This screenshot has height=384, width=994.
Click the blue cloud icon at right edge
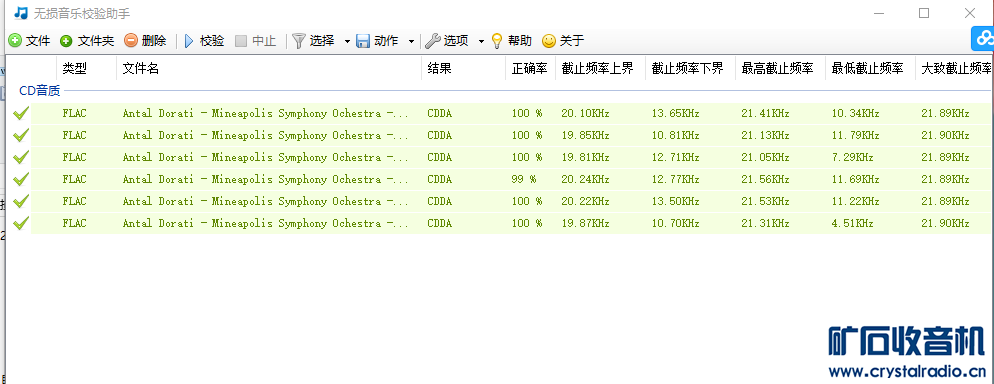click(983, 39)
